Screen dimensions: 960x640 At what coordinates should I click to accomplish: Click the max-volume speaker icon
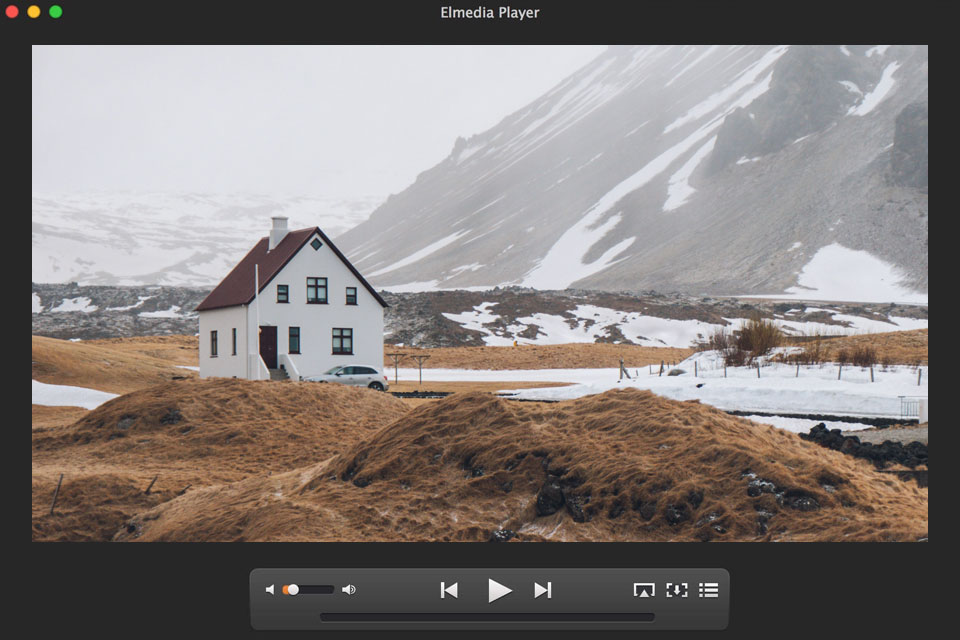(349, 590)
